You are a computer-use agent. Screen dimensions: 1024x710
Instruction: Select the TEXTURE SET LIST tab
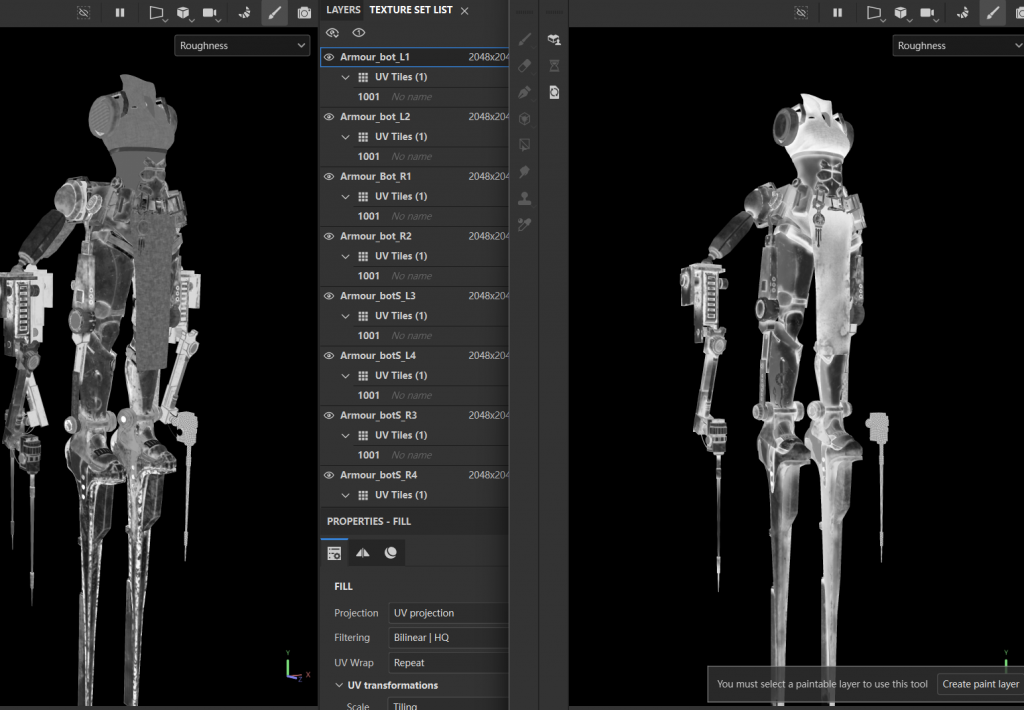[410, 10]
